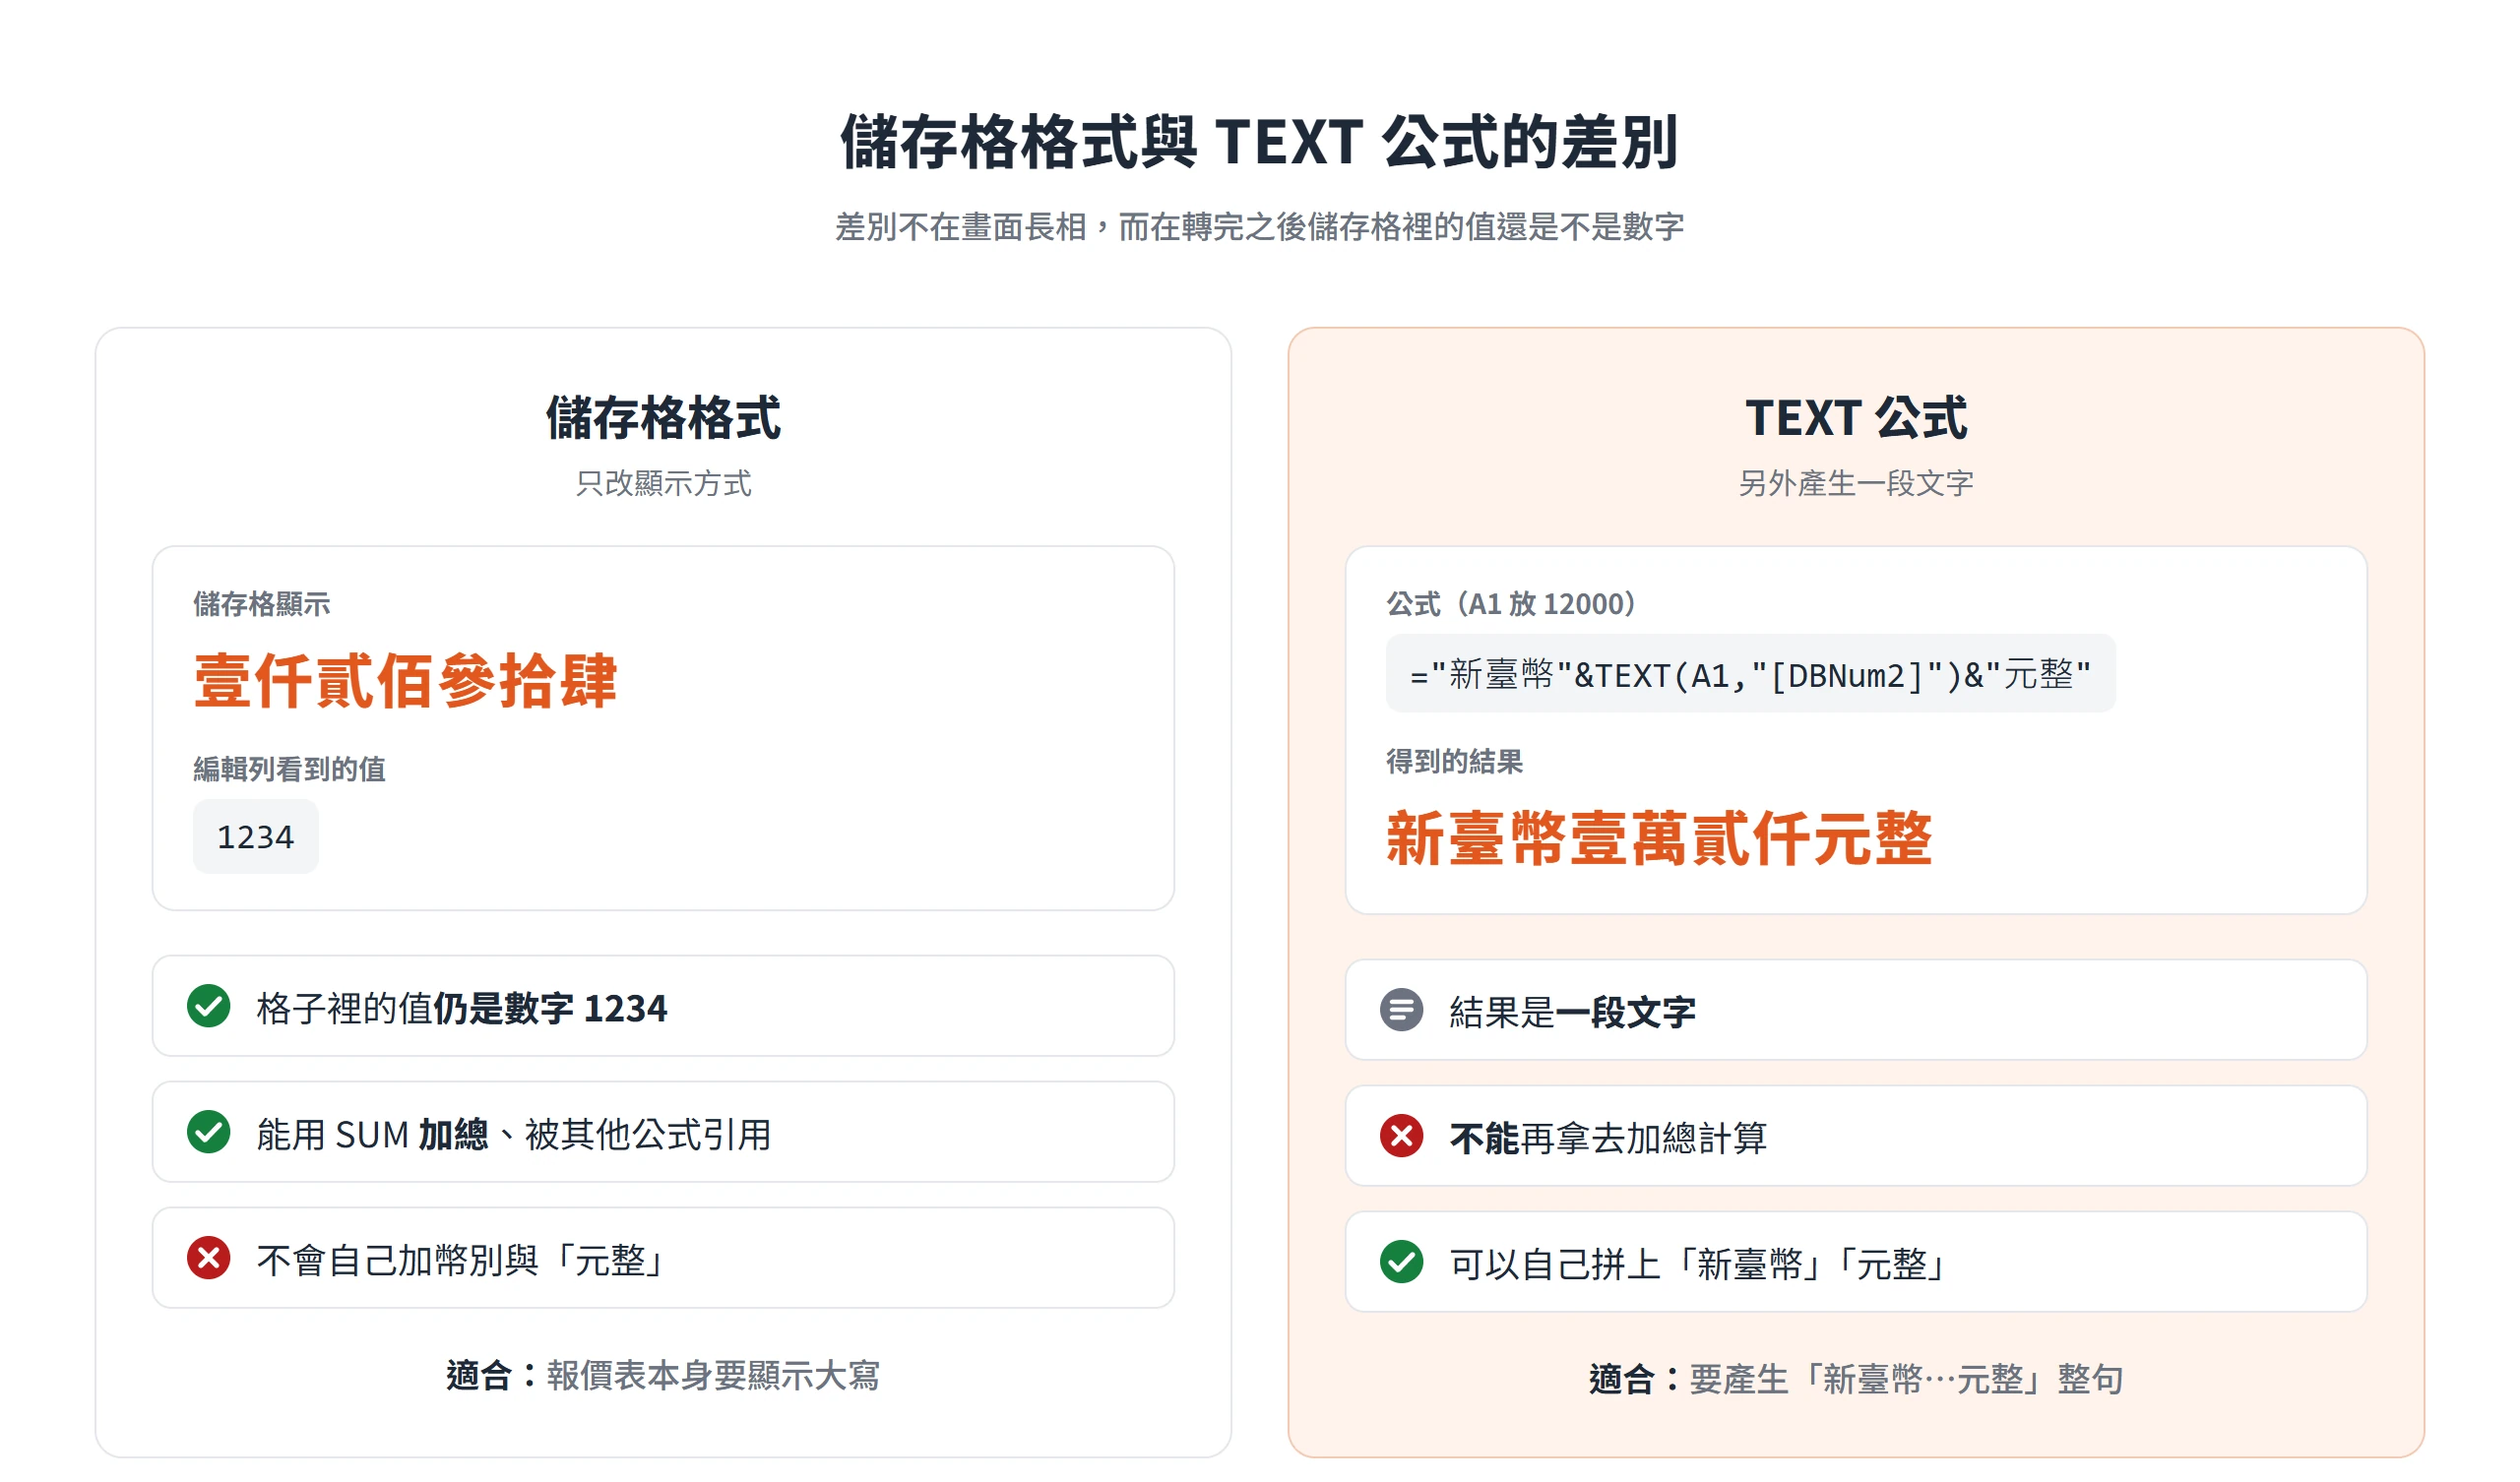Screen dimensions: 2520x1482
Task: Click the label 儲存格顯示
Action: (x=262, y=604)
